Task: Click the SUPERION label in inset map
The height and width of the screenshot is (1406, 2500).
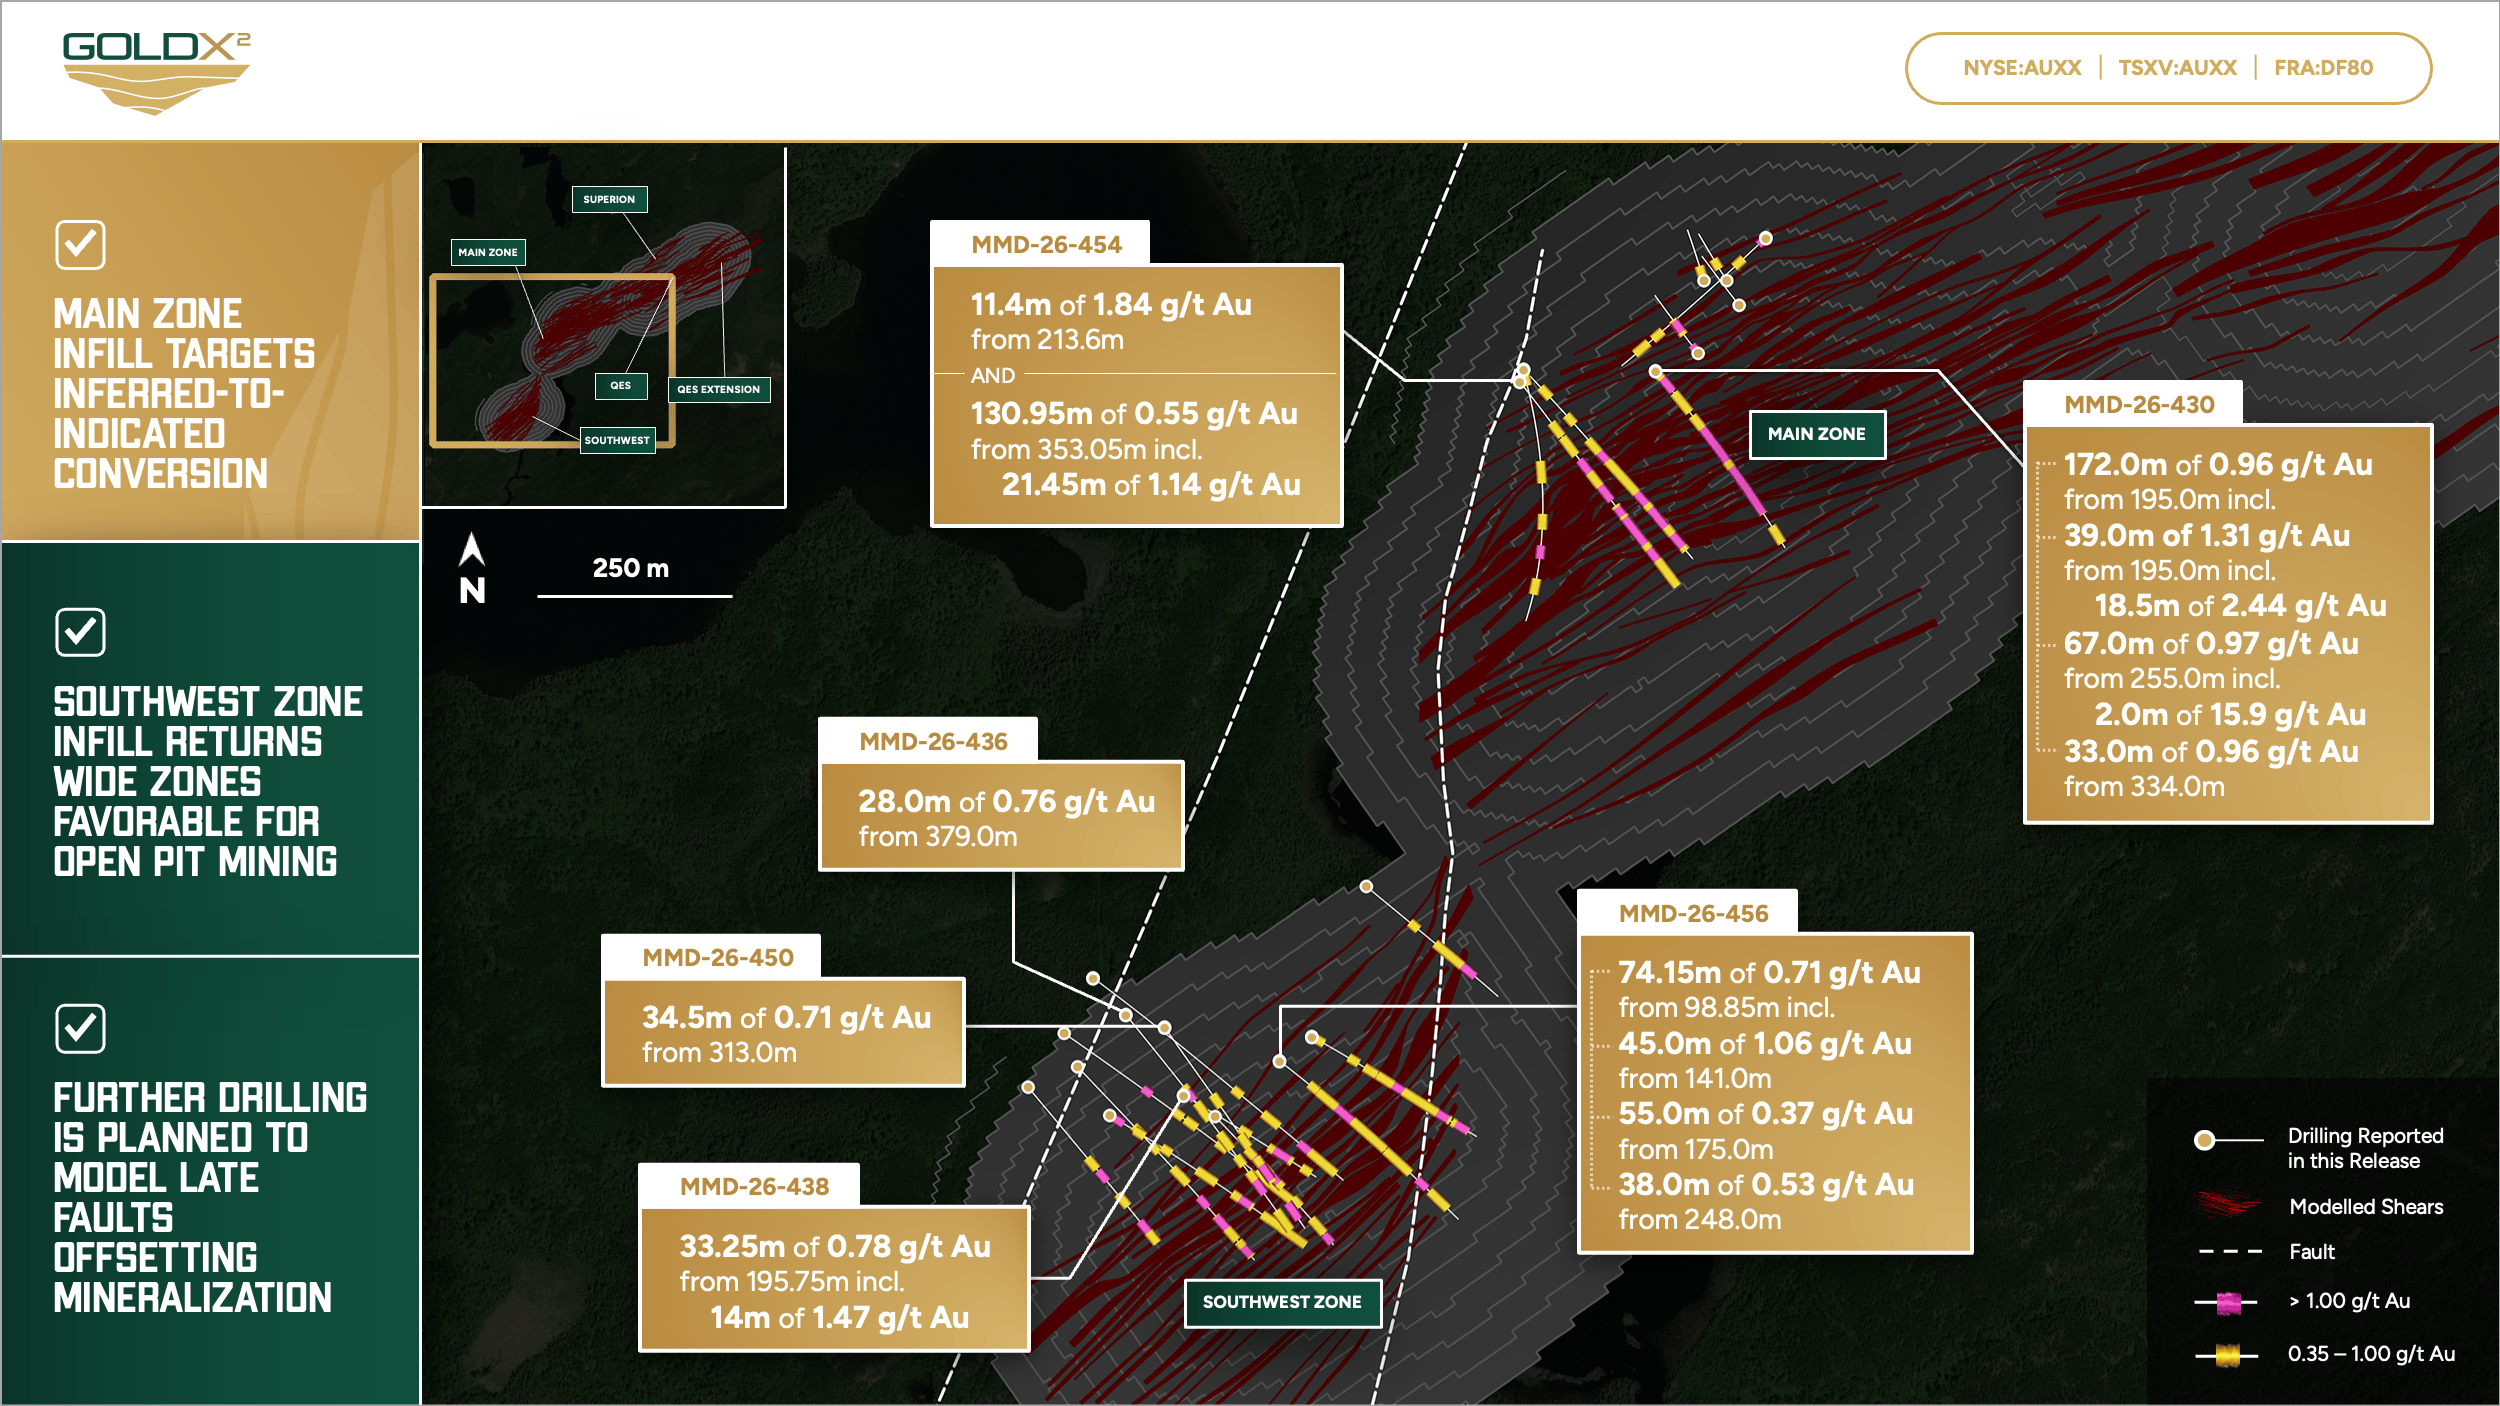Action: tap(609, 199)
